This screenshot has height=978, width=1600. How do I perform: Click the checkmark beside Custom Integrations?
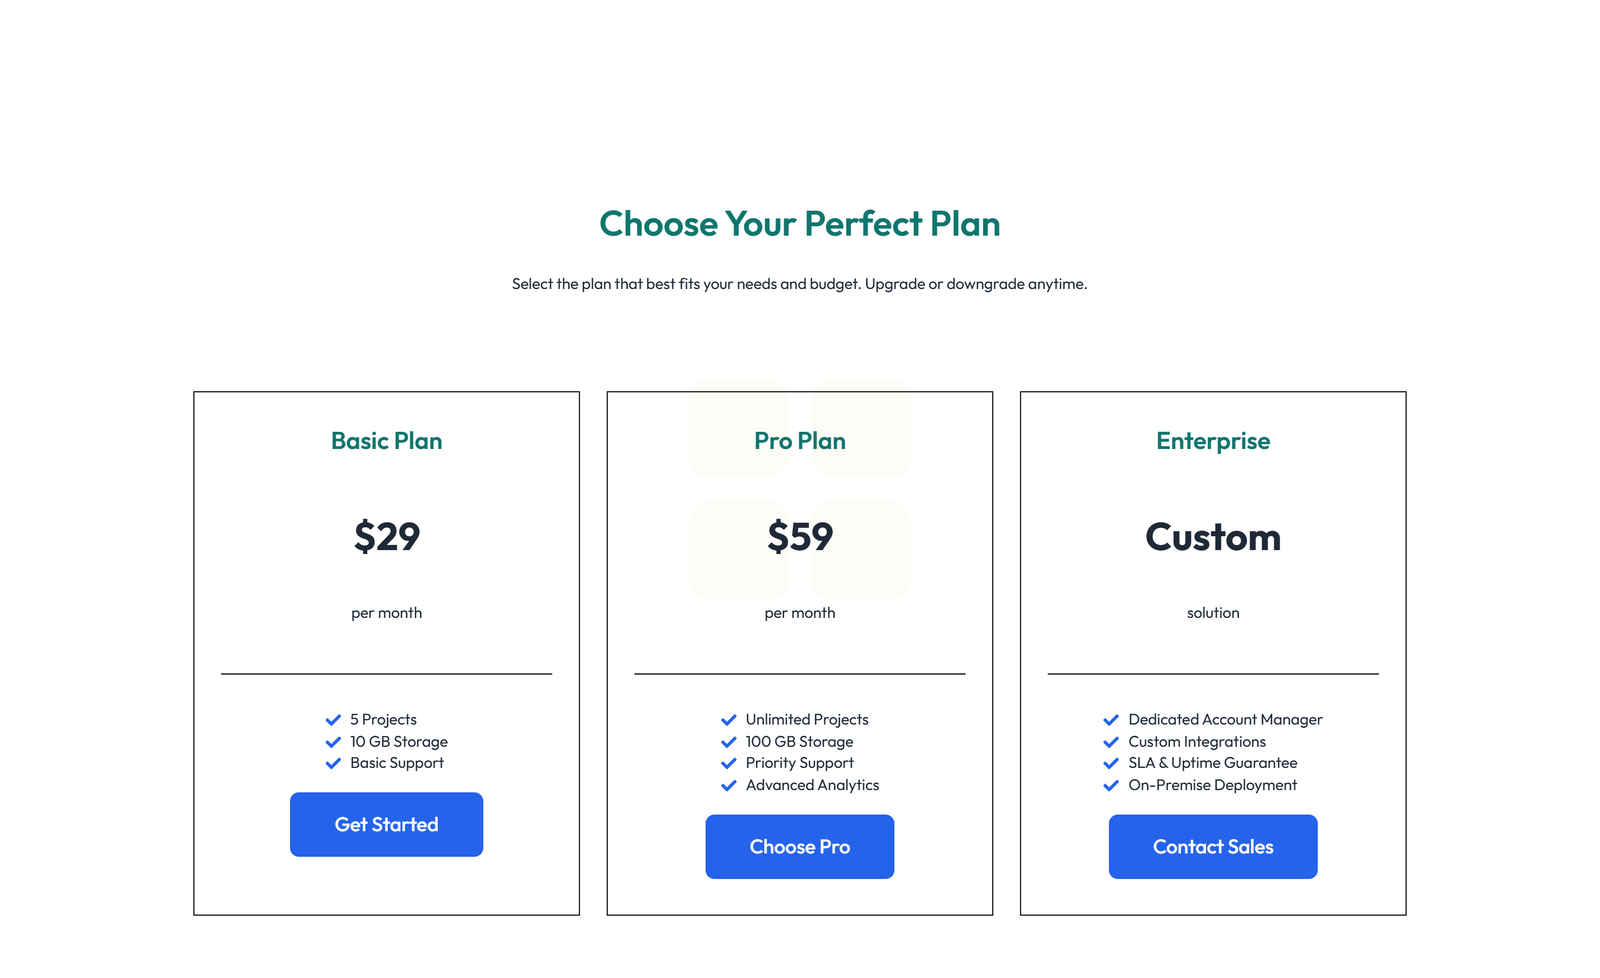click(1111, 741)
